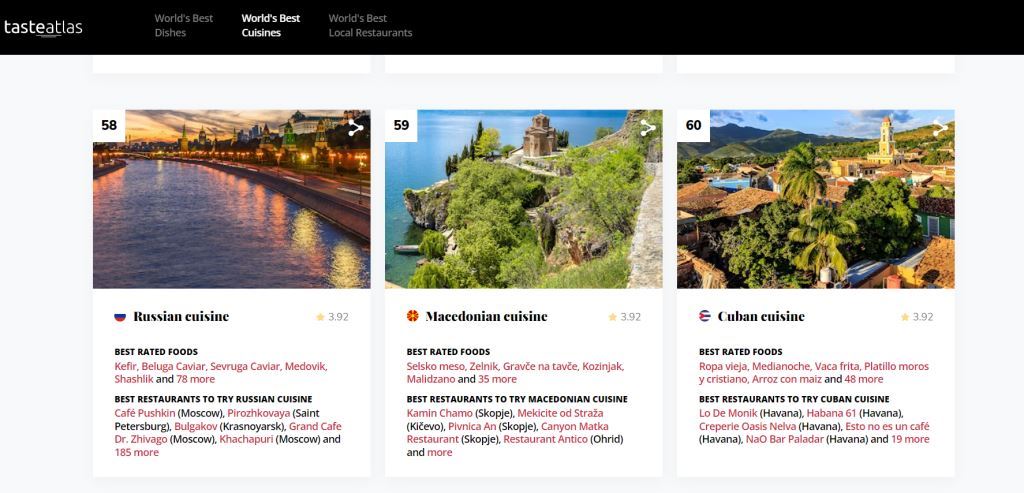Click the Russian flag icon
Screen dimensions: 1024x493
[120, 317]
